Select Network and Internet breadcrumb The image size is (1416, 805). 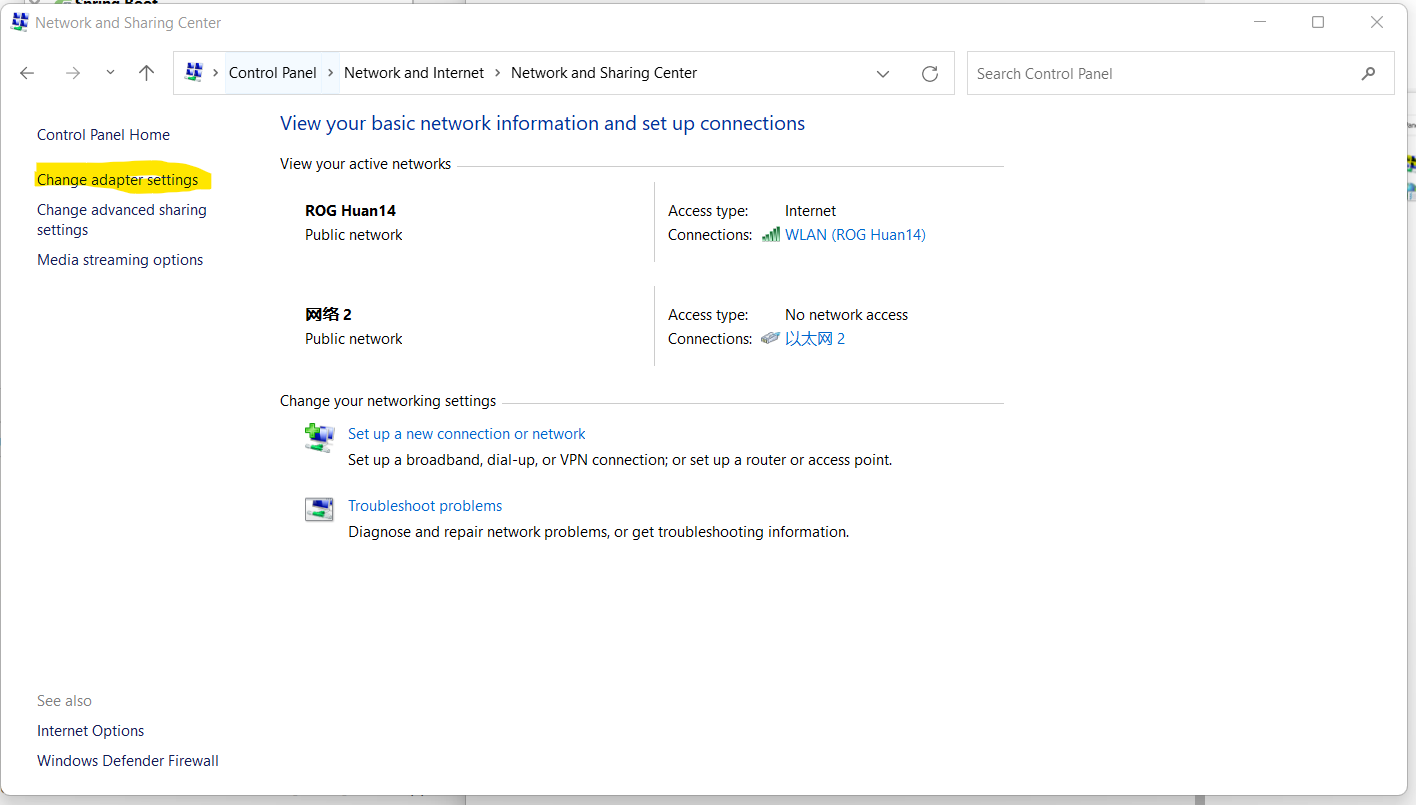point(414,73)
